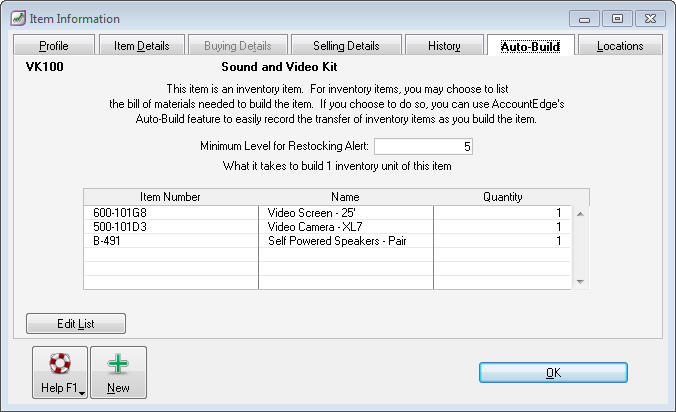This screenshot has width=676, height=412.
Task: Click the green plus New button
Action: (119, 372)
